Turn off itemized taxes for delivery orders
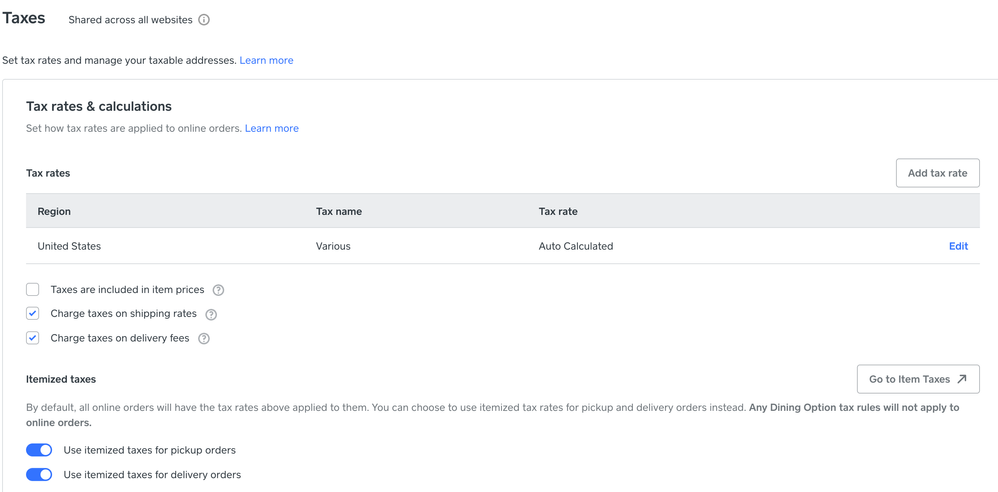The width and height of the screenshot is (998, 492). click(39, 475)
